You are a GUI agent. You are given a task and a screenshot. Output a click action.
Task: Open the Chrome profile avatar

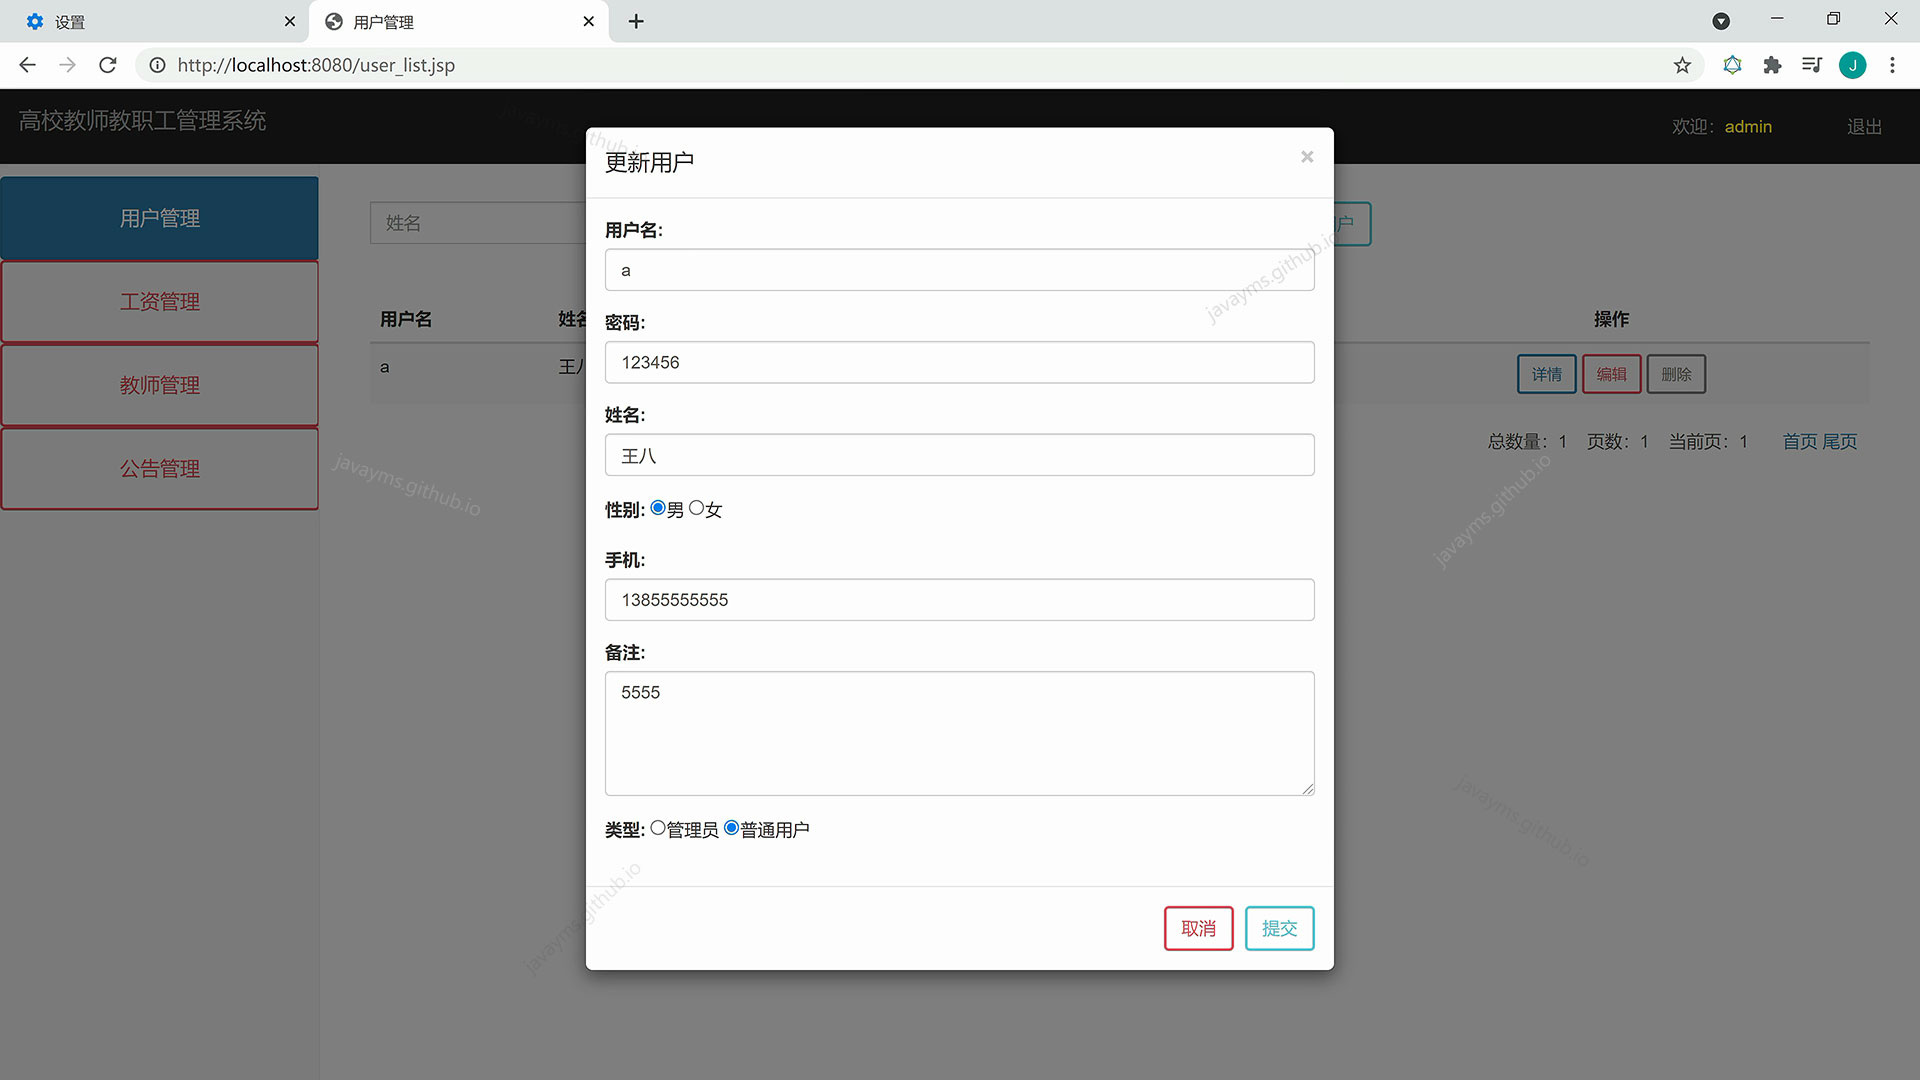1853,65
